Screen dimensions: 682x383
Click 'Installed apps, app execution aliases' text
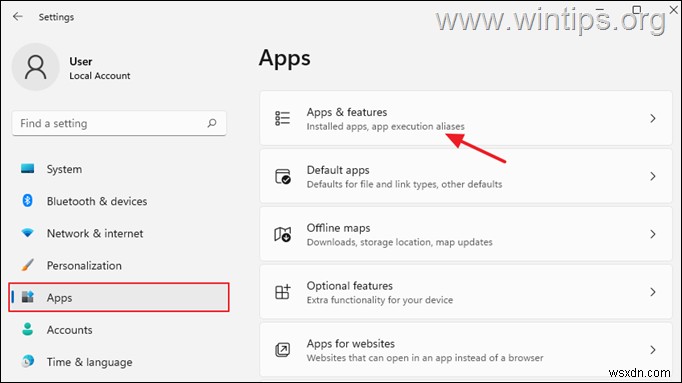tap(385, 127)
